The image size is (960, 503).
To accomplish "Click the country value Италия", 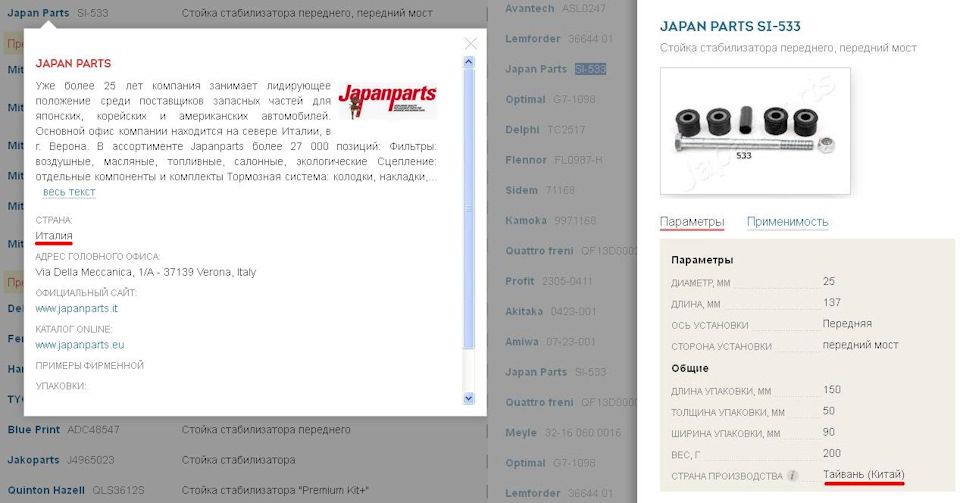I will [x=54, y=236].
